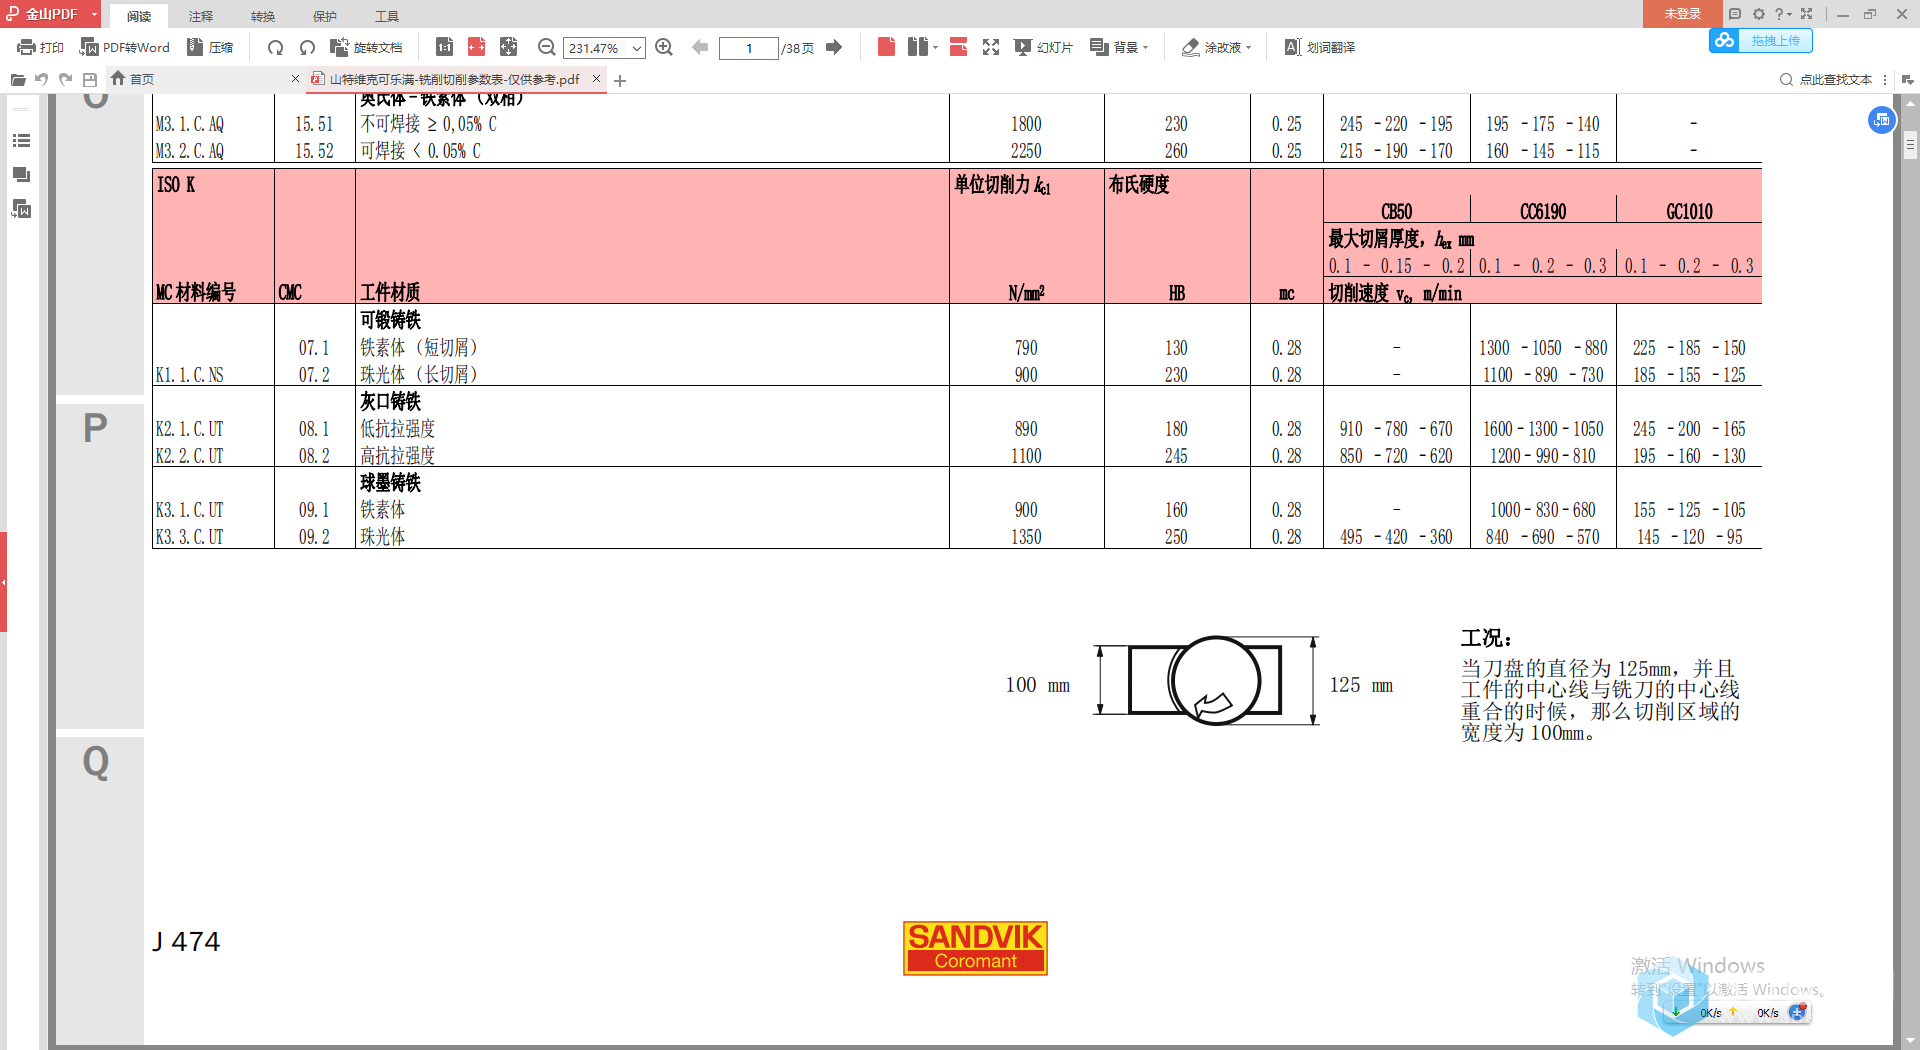This screenshot has width=1920, height=1050.
Task: Add a new tab with plus
Action: (x=620, y=80)
